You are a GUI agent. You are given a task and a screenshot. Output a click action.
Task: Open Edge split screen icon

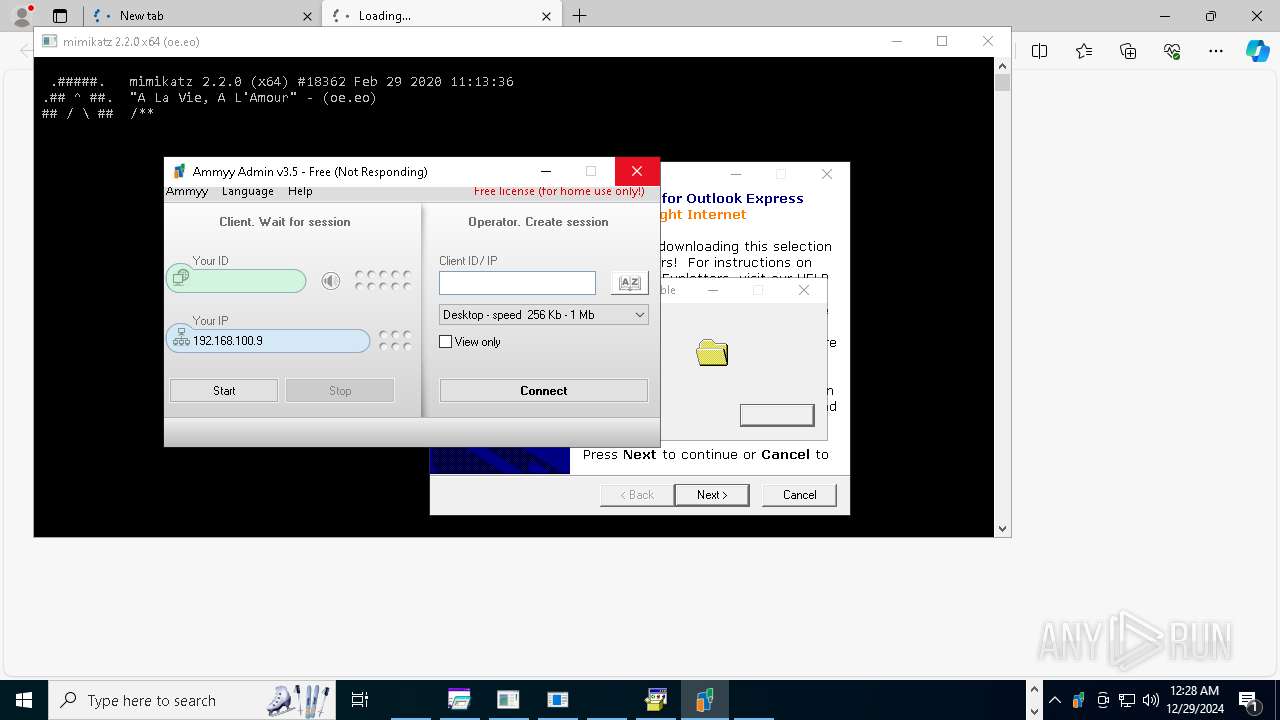[1039, 51]
